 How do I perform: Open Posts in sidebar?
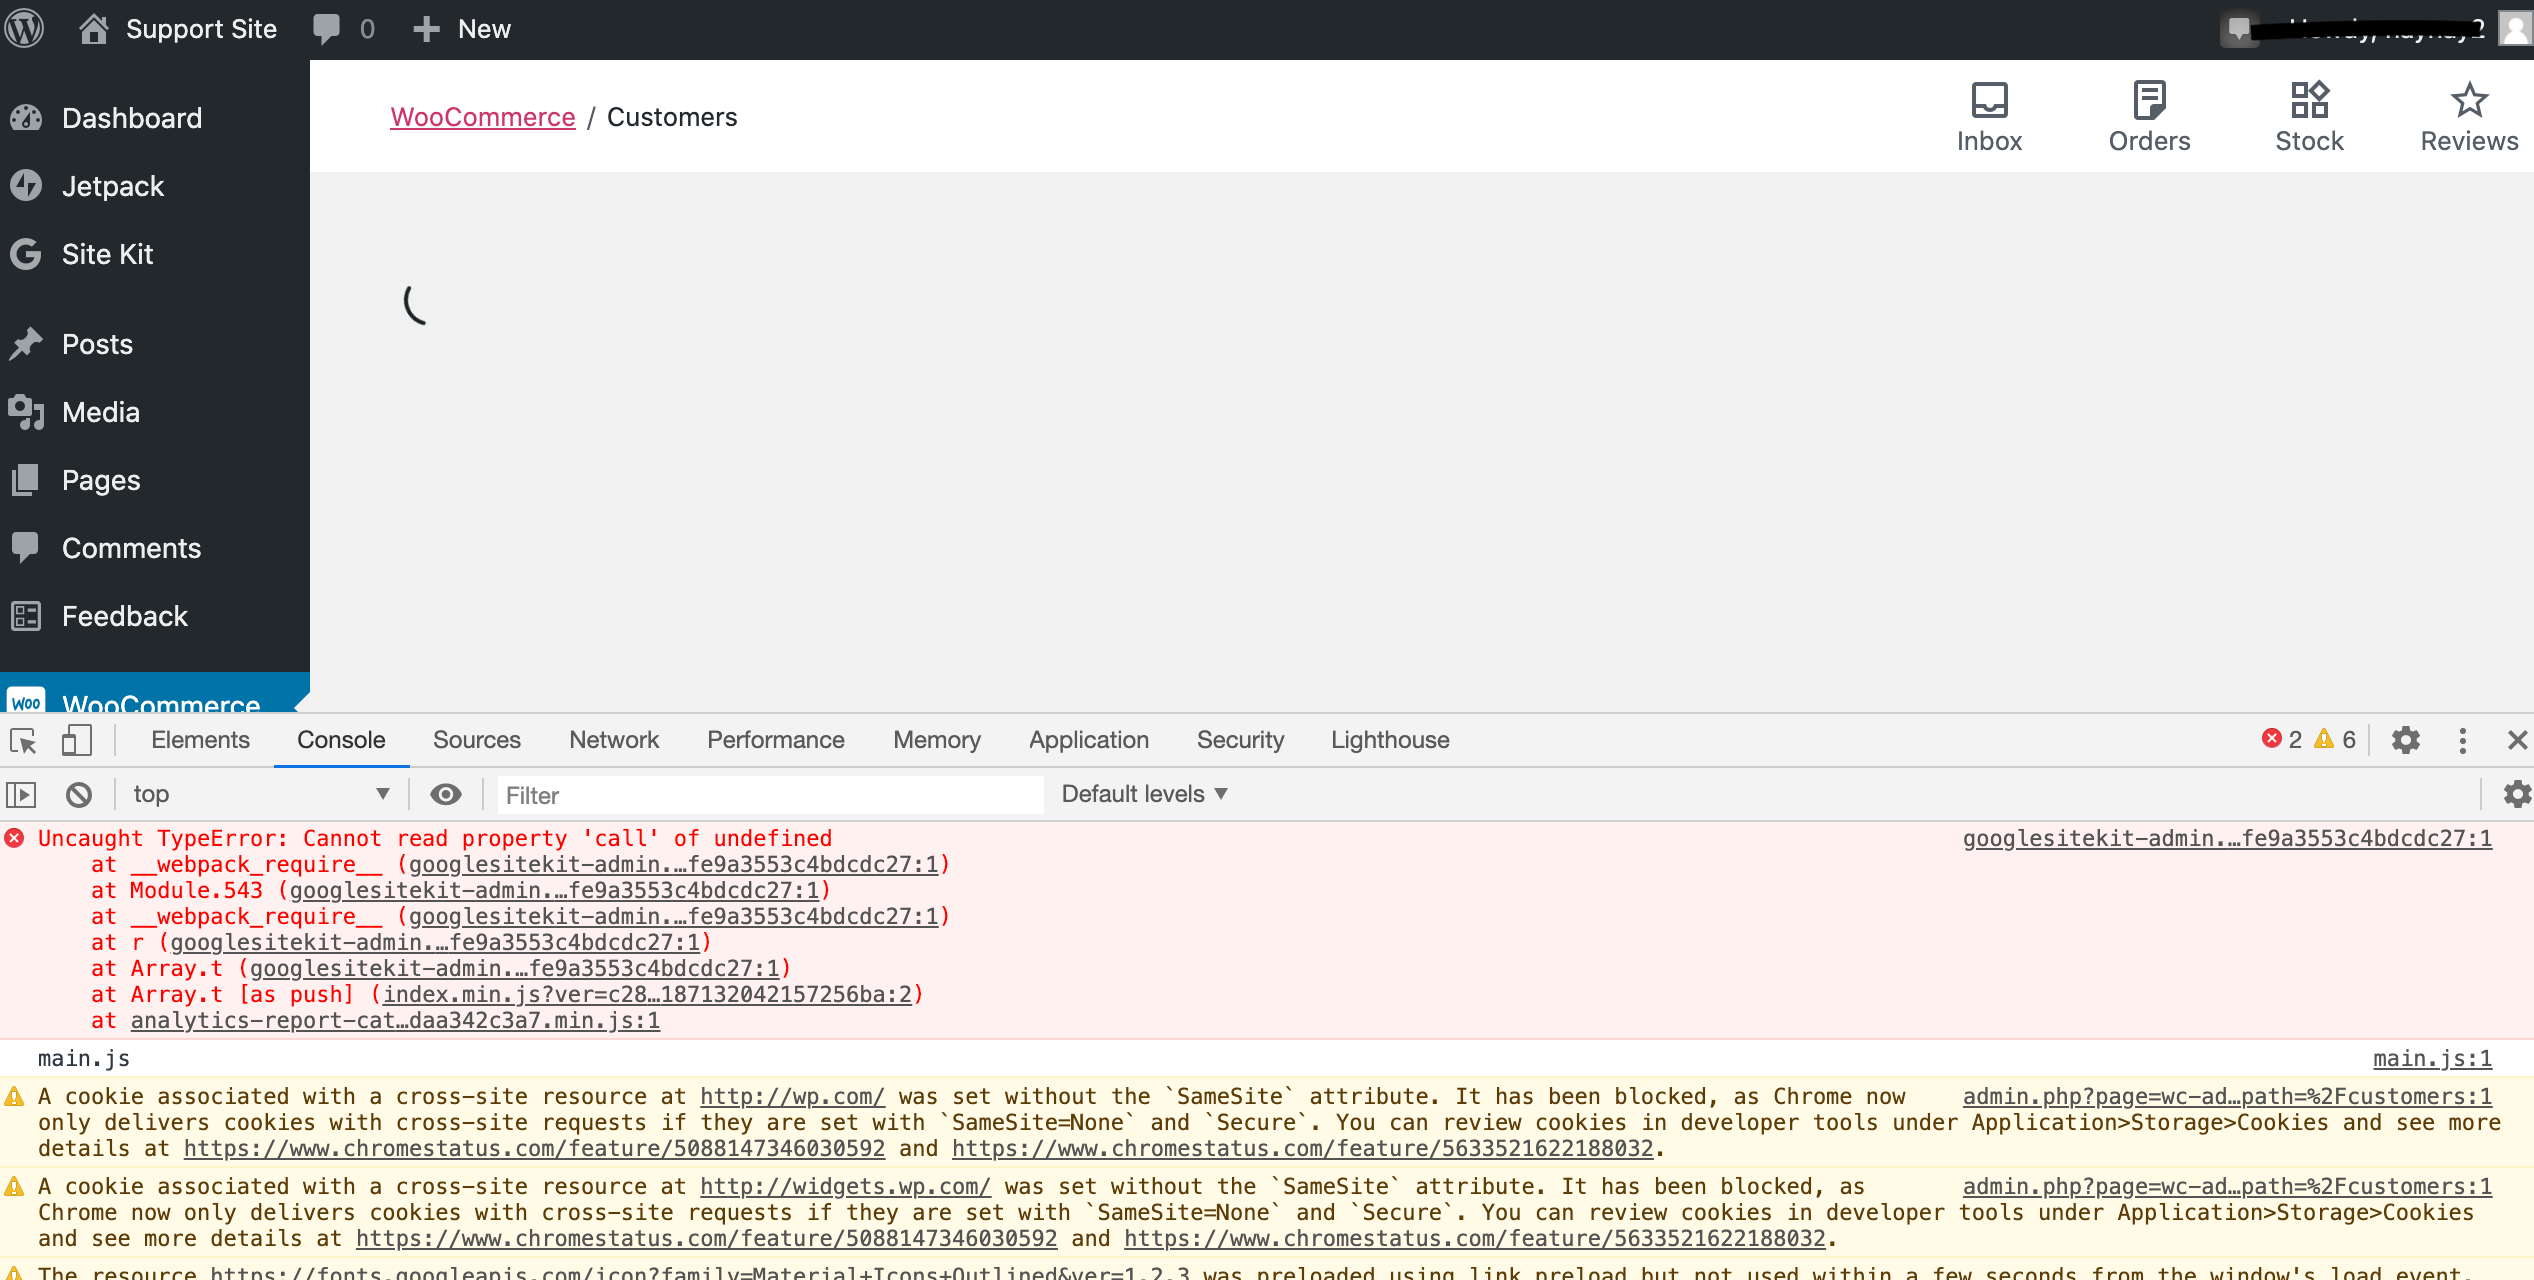(97, 344)
